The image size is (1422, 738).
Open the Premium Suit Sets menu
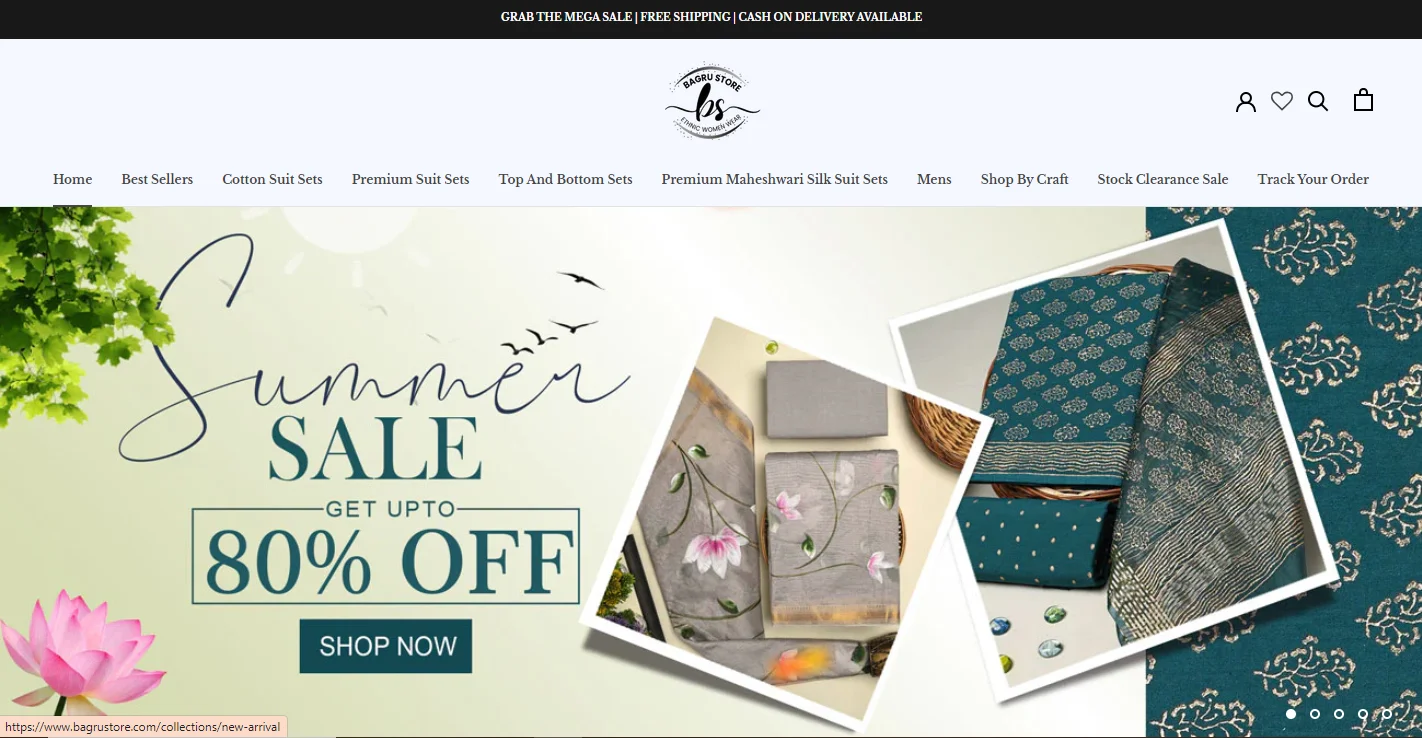click(410, 179)
